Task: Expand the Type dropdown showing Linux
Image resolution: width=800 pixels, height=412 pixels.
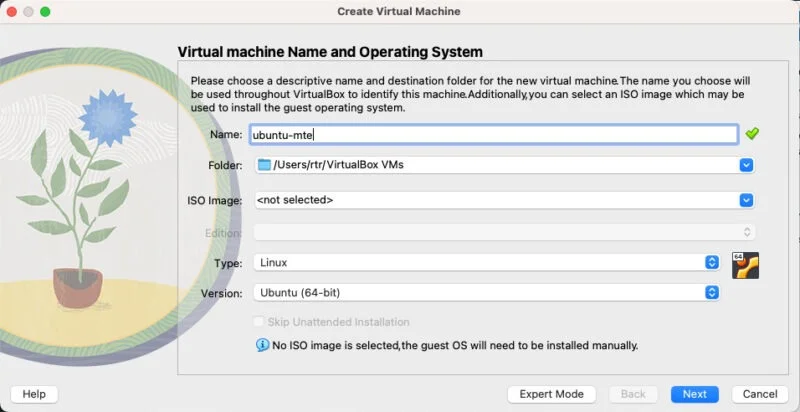Action: tap(712, 263)
